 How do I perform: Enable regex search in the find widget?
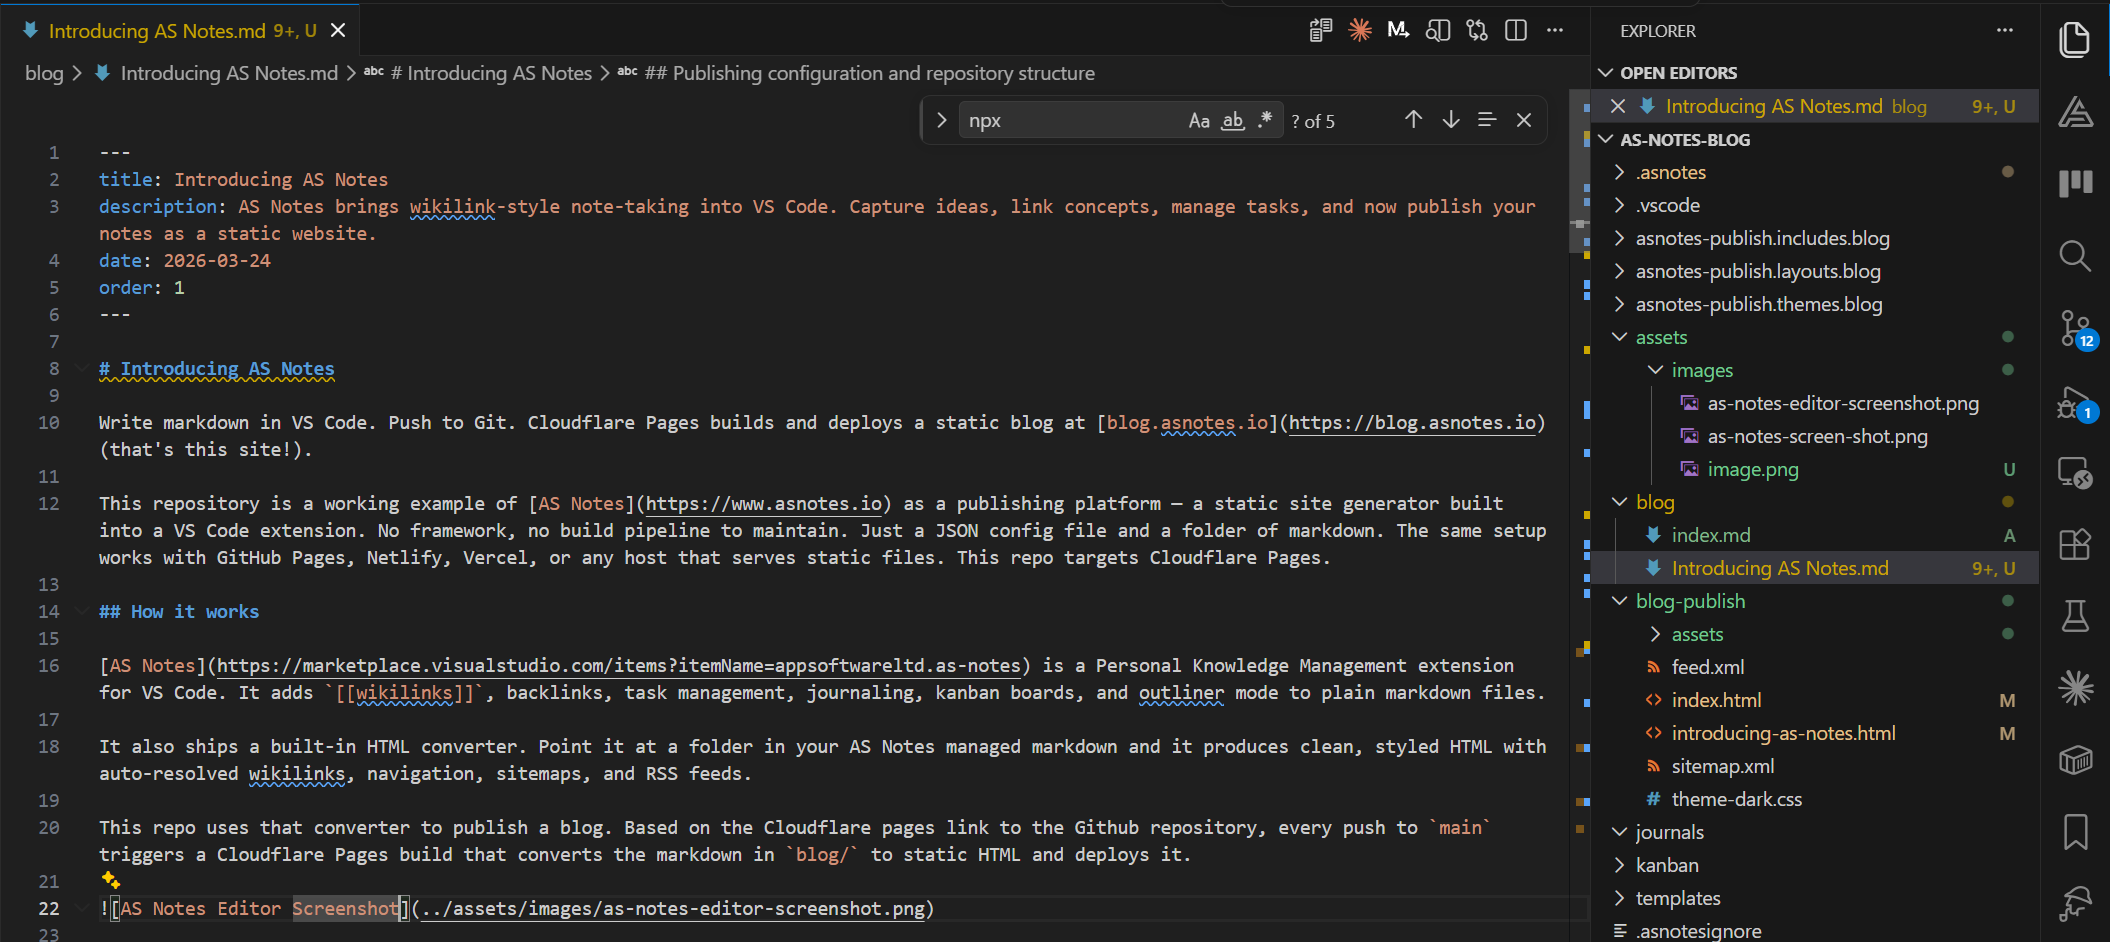pyautogui.click(x=1265, y=119)
